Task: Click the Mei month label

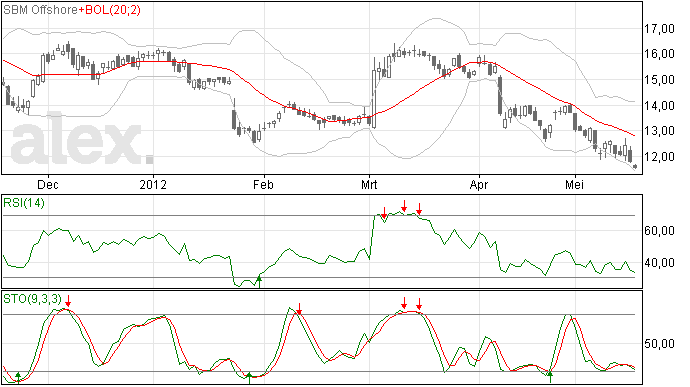Action: click(575, 184)
